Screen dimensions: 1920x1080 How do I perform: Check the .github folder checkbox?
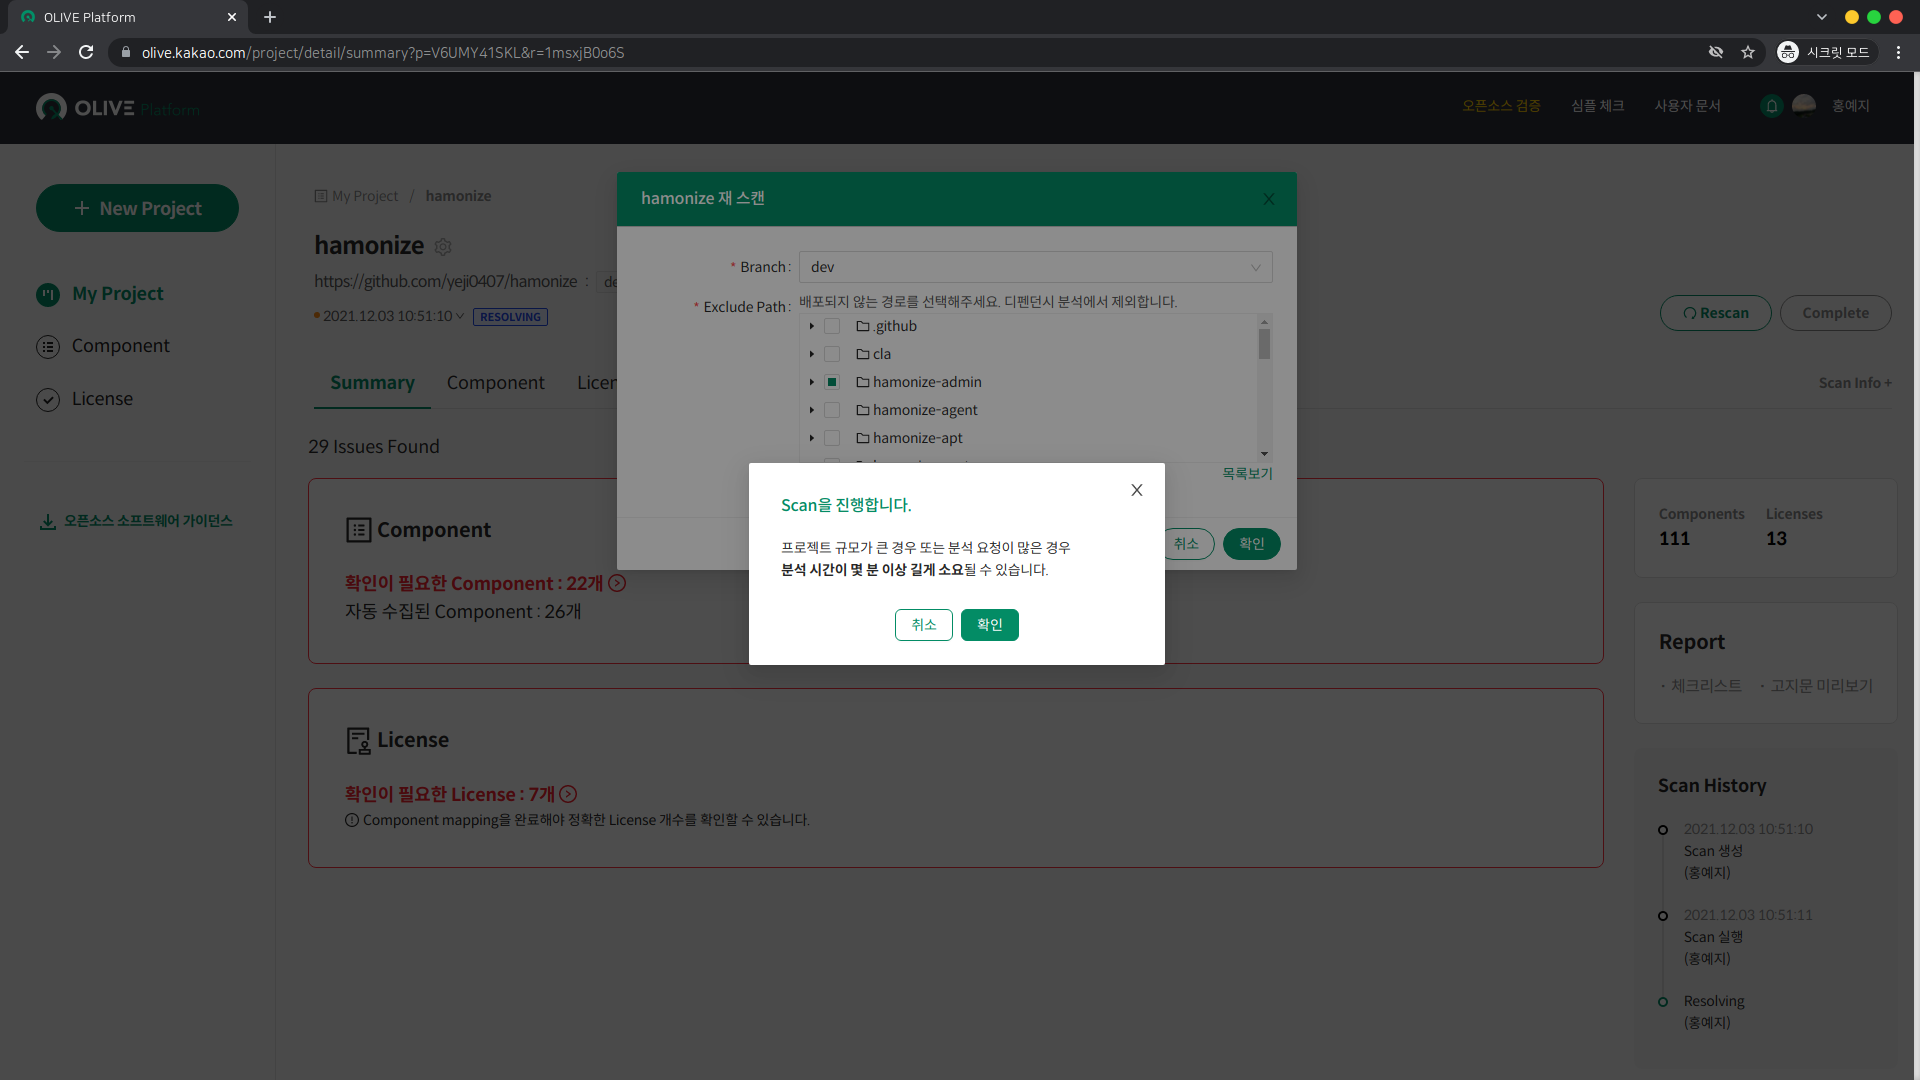pos(831,326)
